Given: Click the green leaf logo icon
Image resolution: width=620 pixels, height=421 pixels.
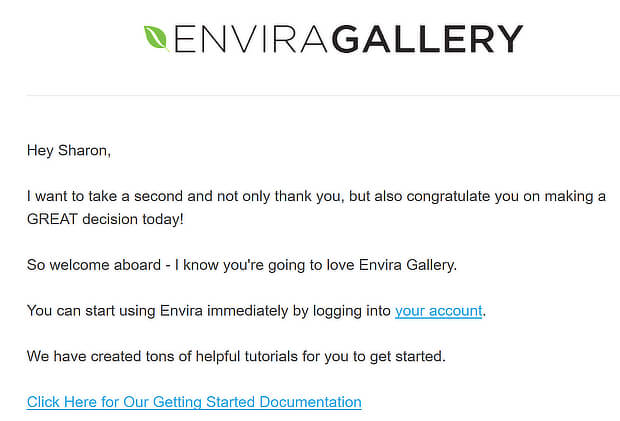Looking at the screenshot, I should [156, 38].
